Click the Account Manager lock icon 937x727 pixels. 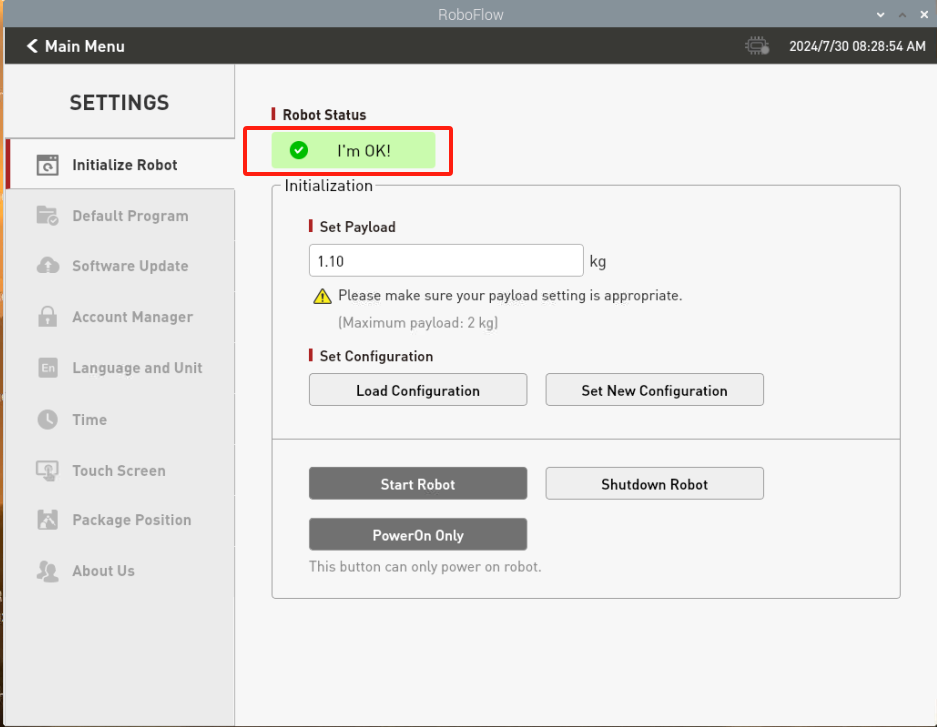click(x=47, y=317)
